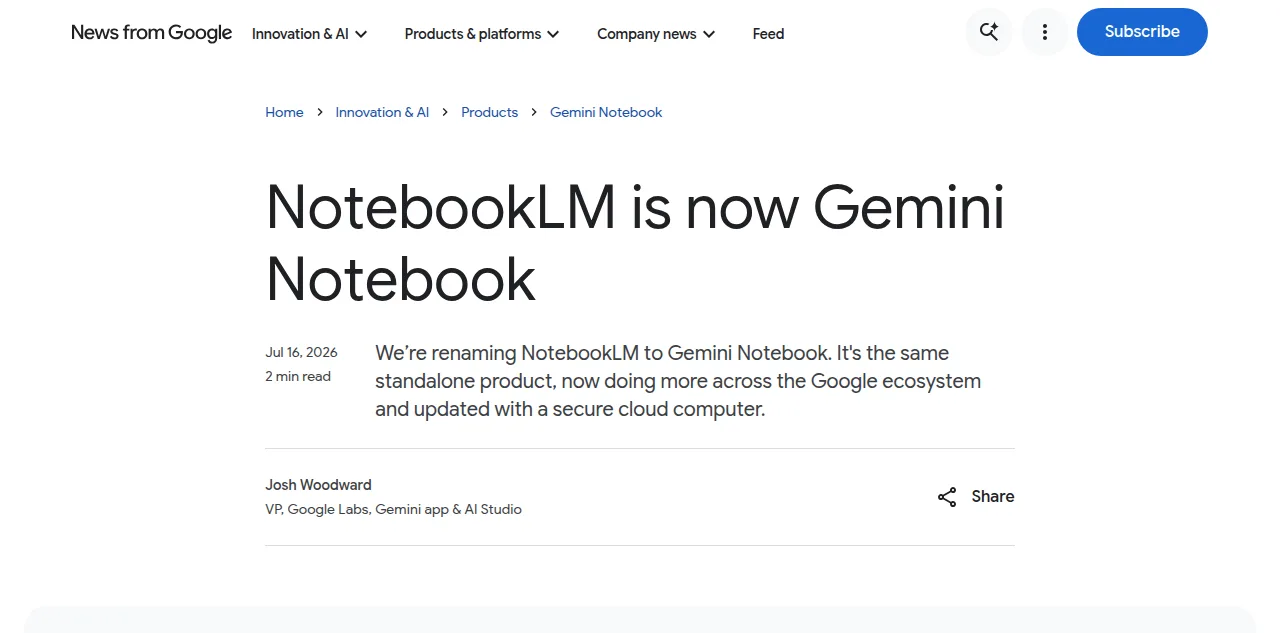Image resolution: width=1280 pixels, height=633 pixels.
Task: Click the author name Josh Woodward
Action: coord(318,485)
